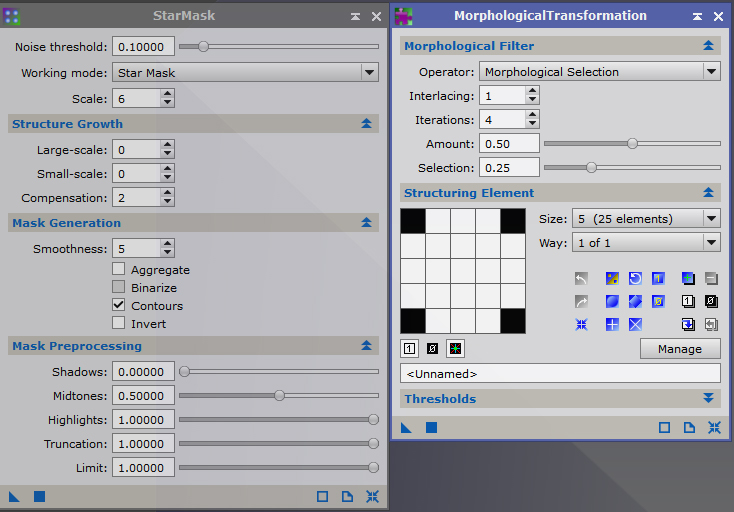Collapse the Structuring Element section
Image resolution: width=734 pixels, height=512 pixels.
tap(709, 193)
